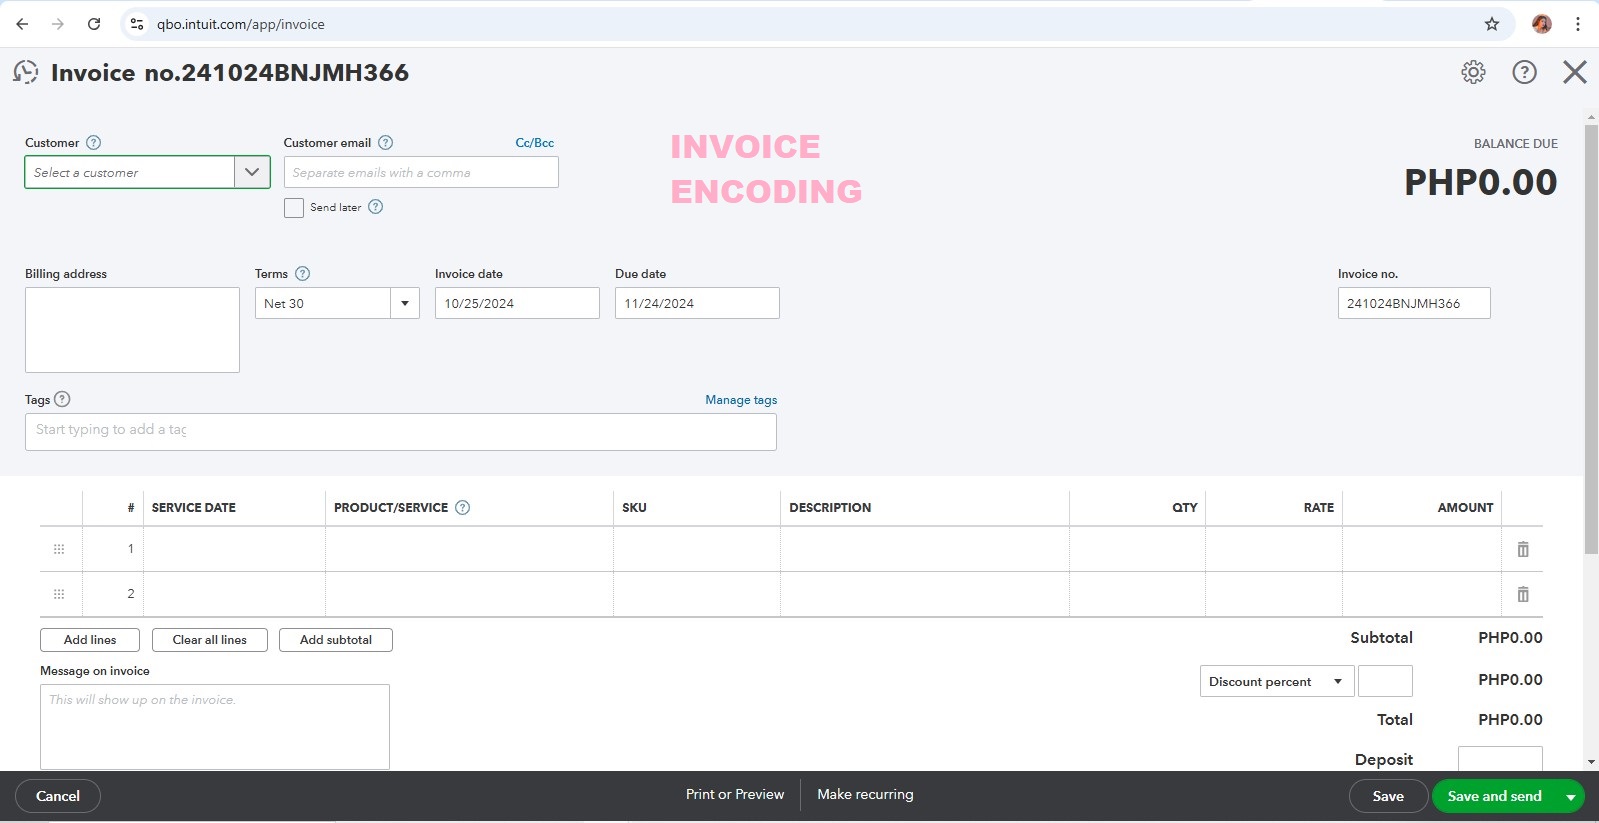Image resolution: width=1599 pixels, height=823 pixels.
Task: Show help for Customer email
Action: [386, 143]
